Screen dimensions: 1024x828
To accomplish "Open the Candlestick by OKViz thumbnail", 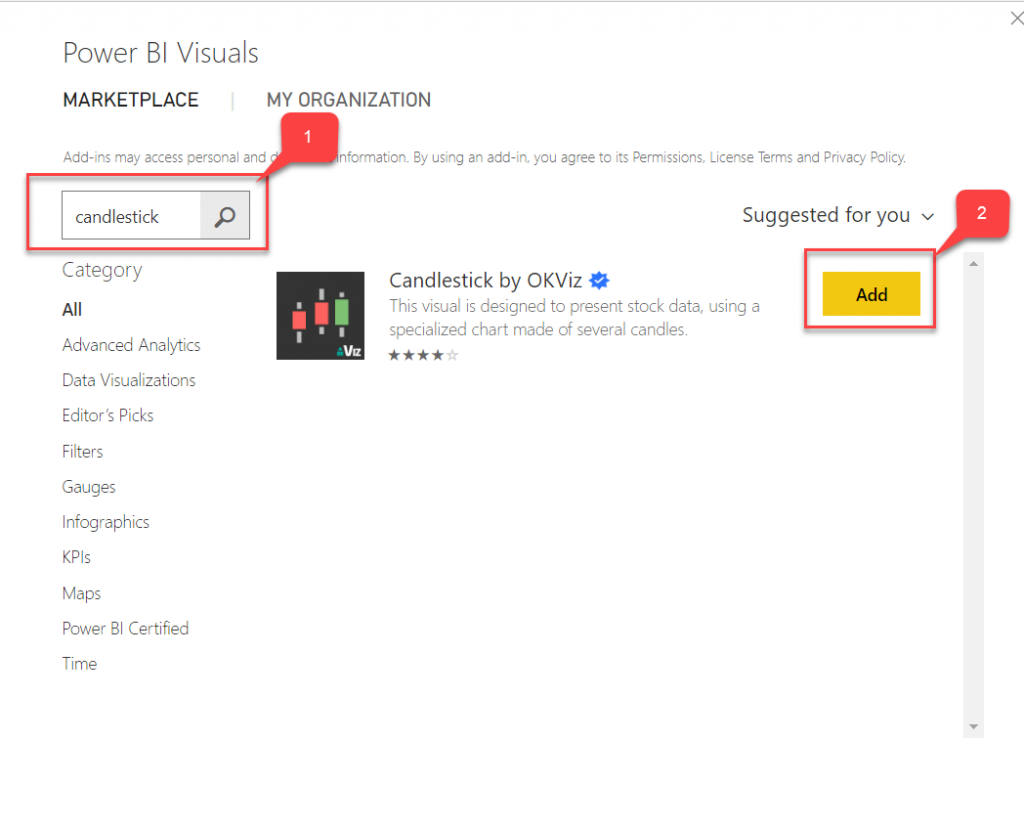I will [320, 315].
